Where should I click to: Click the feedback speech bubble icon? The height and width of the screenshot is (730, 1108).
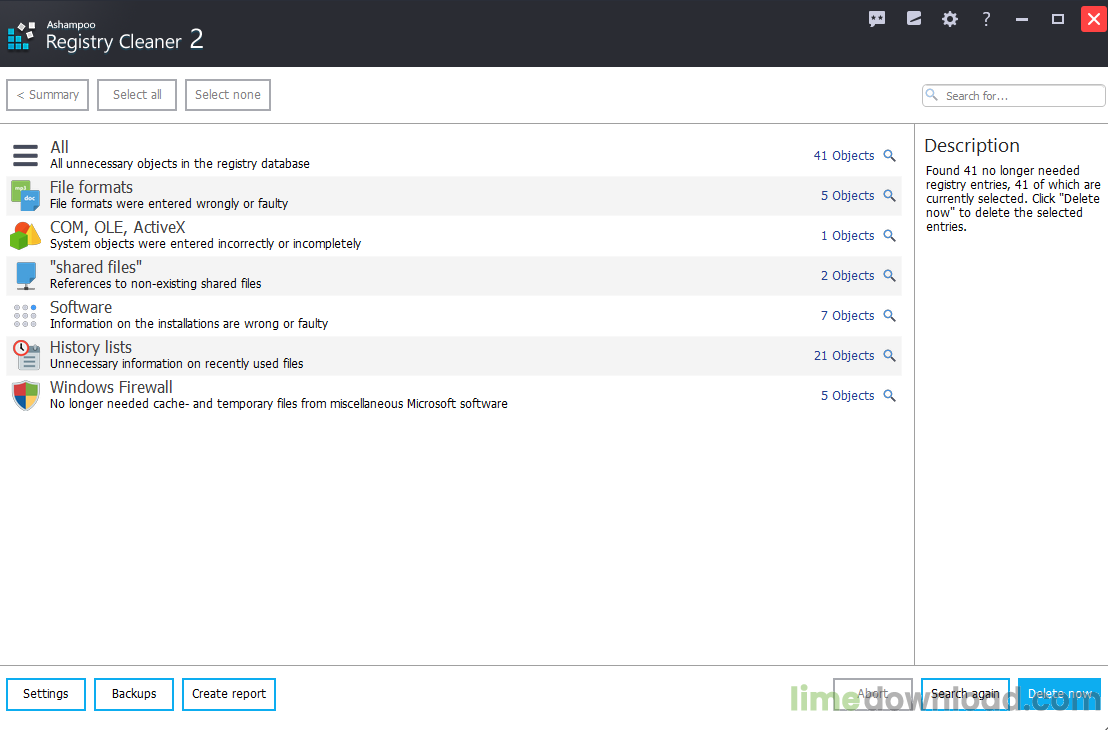(877, 18)
